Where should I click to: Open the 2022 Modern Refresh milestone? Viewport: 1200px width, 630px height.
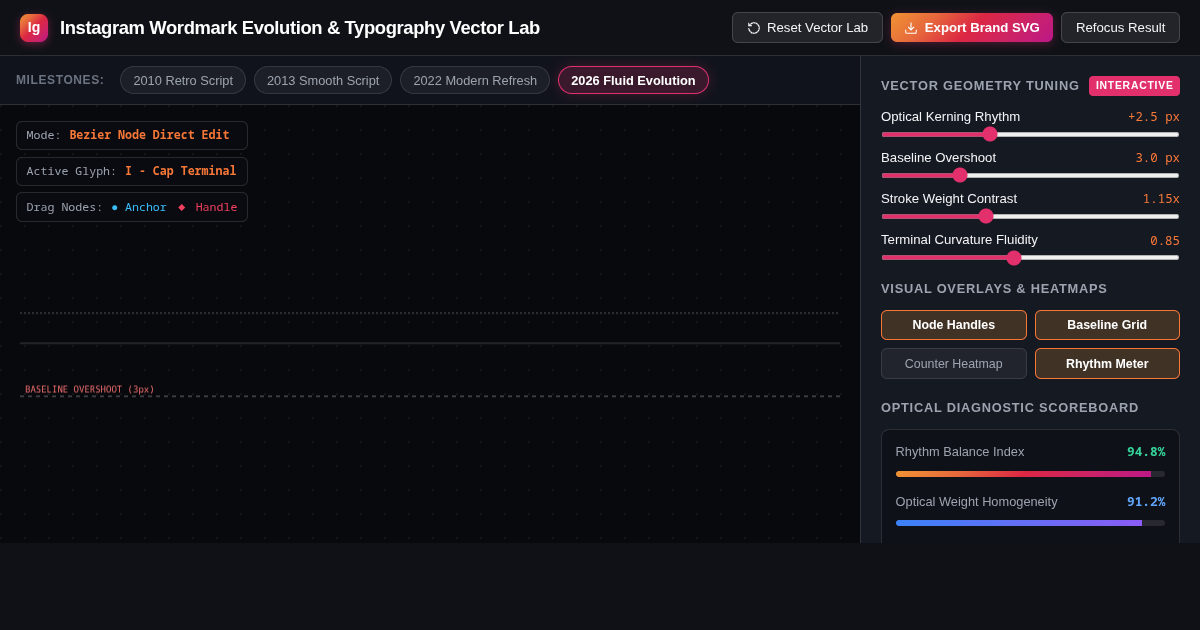pyautogui.click(x=475, y=80)
